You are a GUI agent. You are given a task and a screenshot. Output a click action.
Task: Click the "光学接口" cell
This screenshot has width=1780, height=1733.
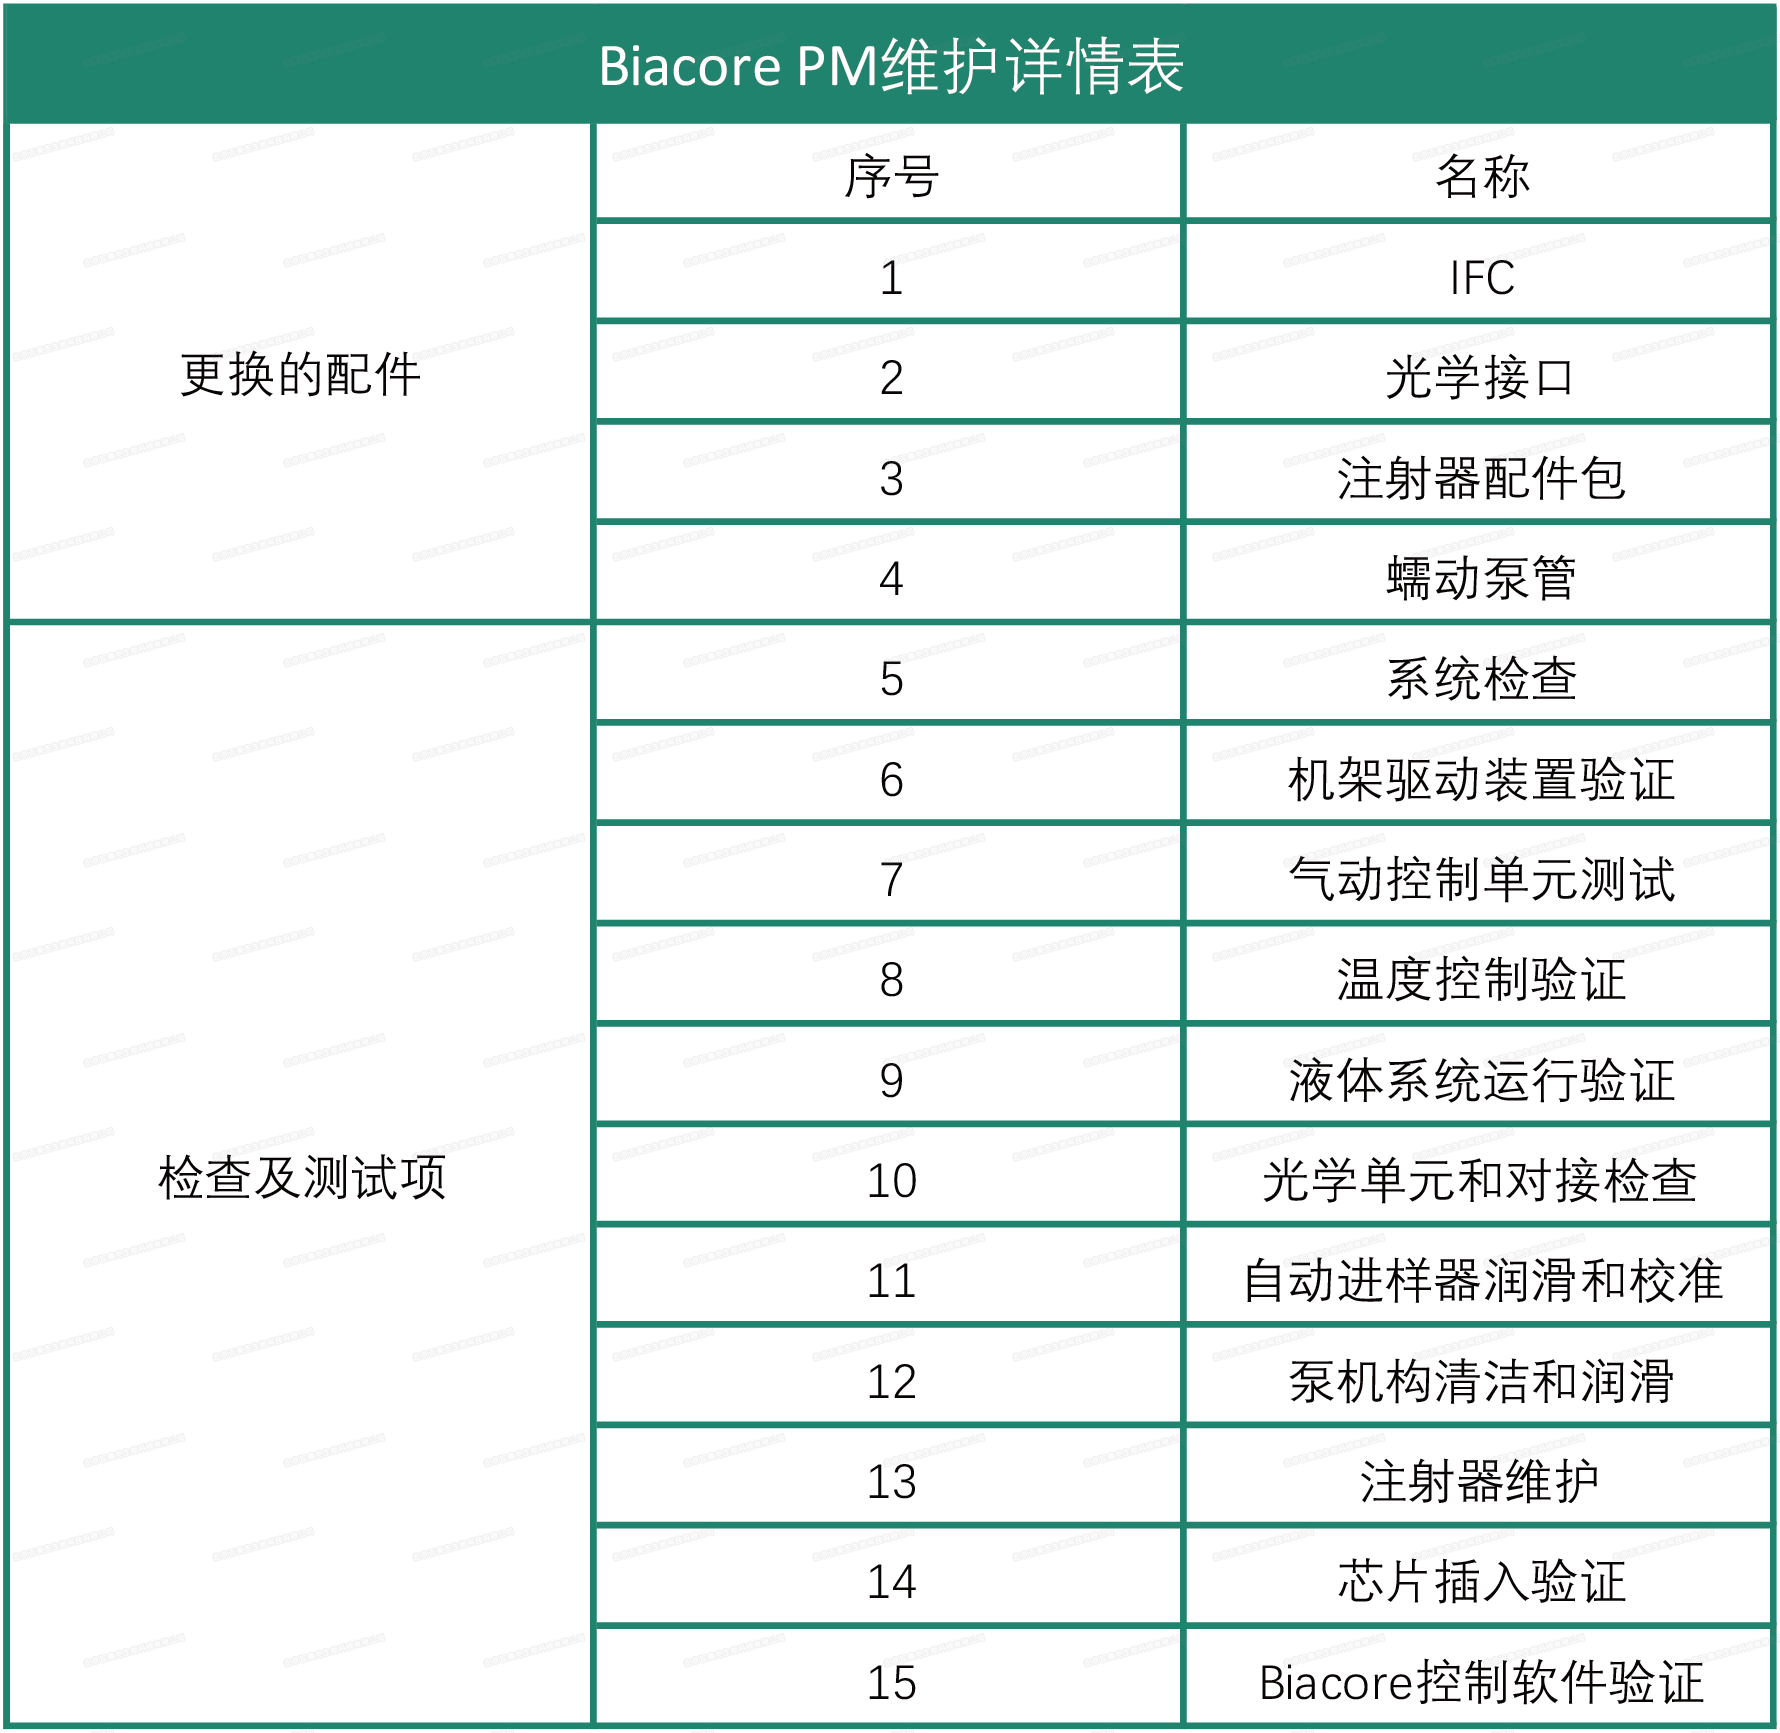click(1479, 372)
